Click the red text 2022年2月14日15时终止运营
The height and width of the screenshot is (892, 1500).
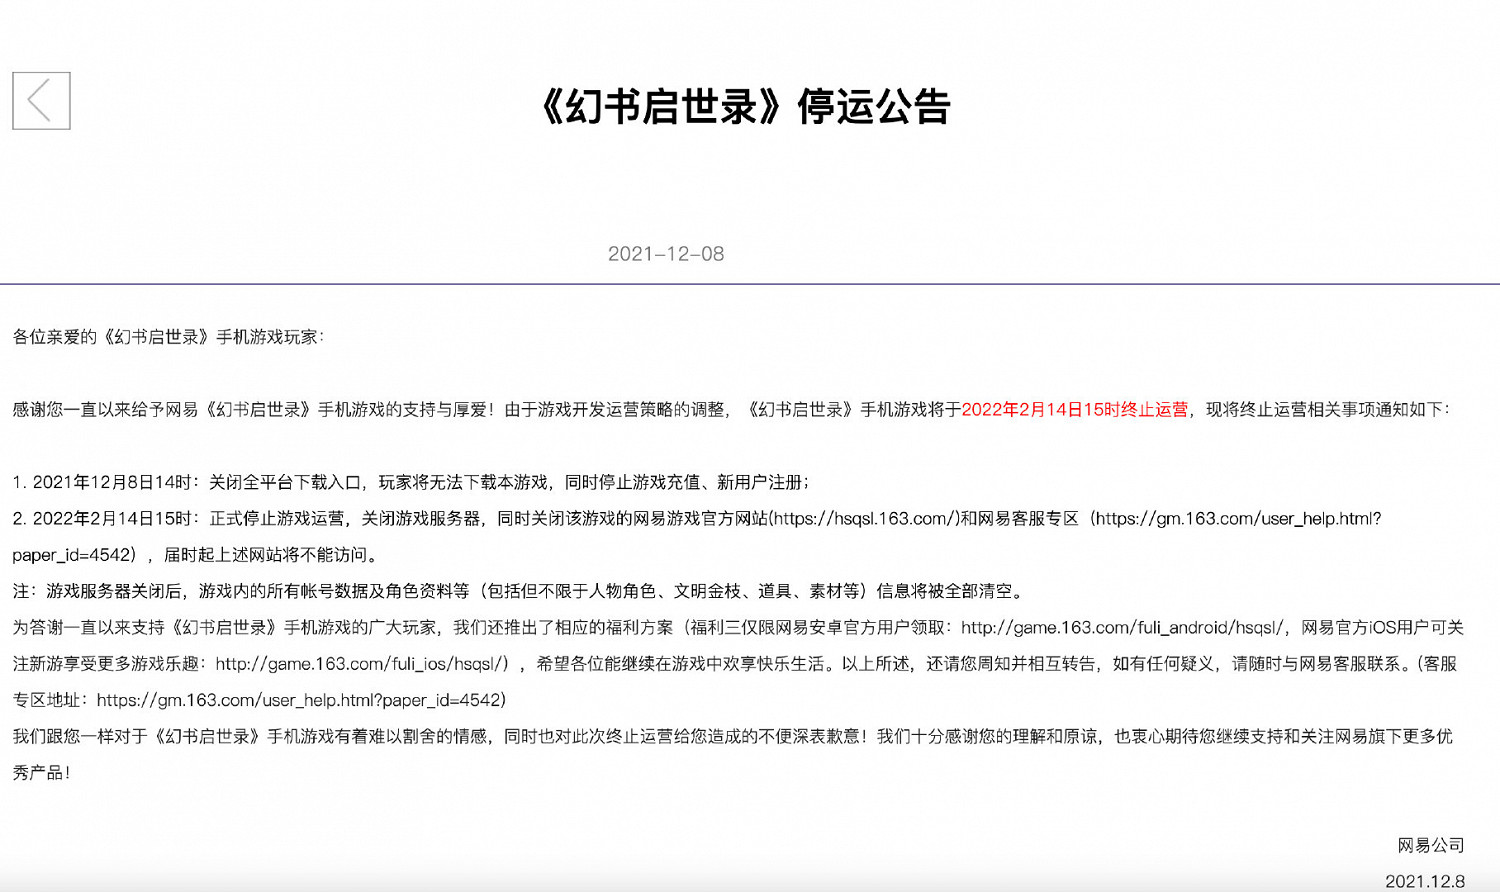click(x=1074, y=409)
